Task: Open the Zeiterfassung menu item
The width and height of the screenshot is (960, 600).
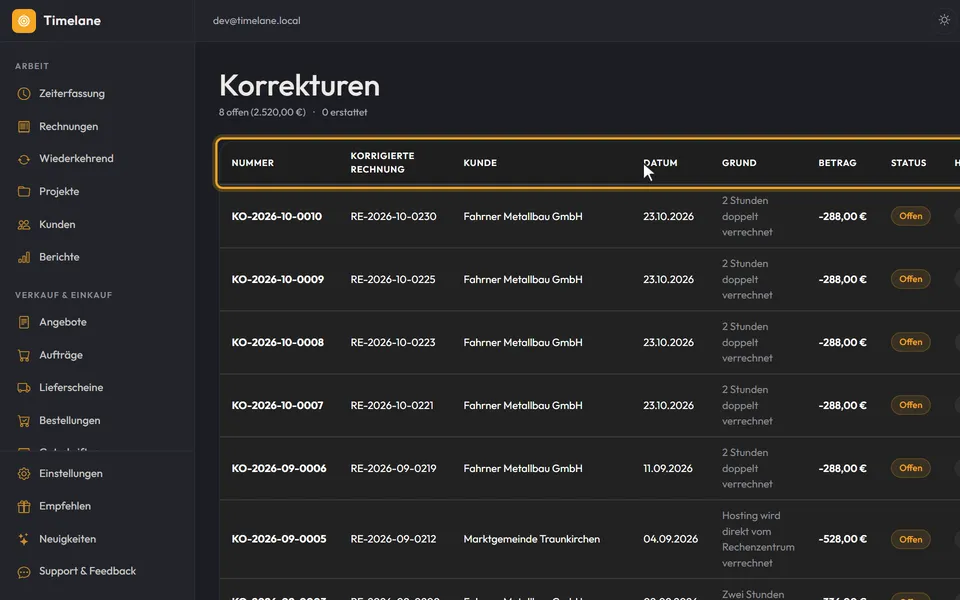Action: coord(72,94)
